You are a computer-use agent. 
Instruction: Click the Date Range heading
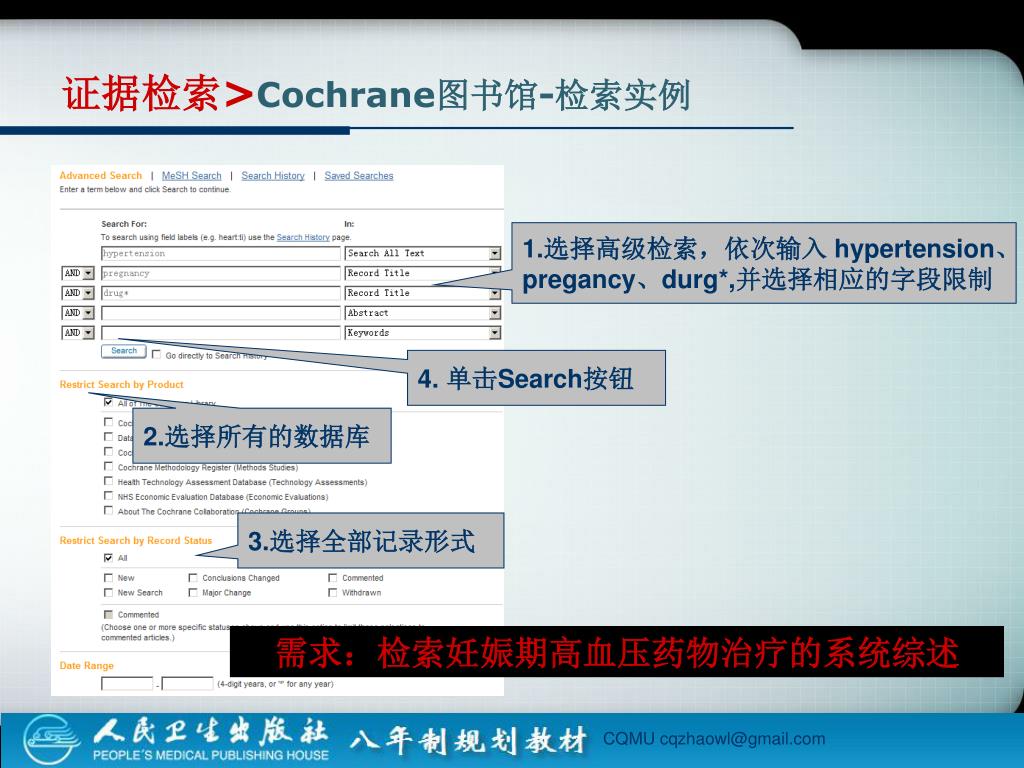pyautogui.click(x=86, y=665)
